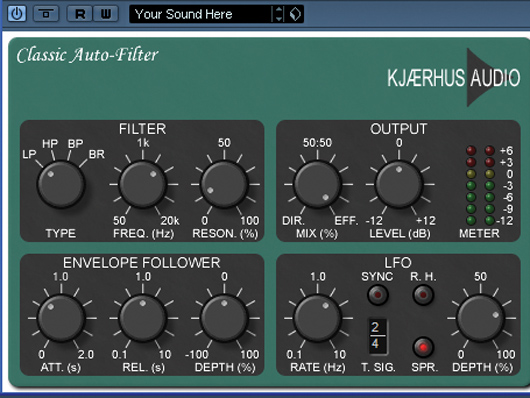The image size is (530, 398).
Task: Click the 'Your Sound Here' preset name field
Action: tap(200, 14)
